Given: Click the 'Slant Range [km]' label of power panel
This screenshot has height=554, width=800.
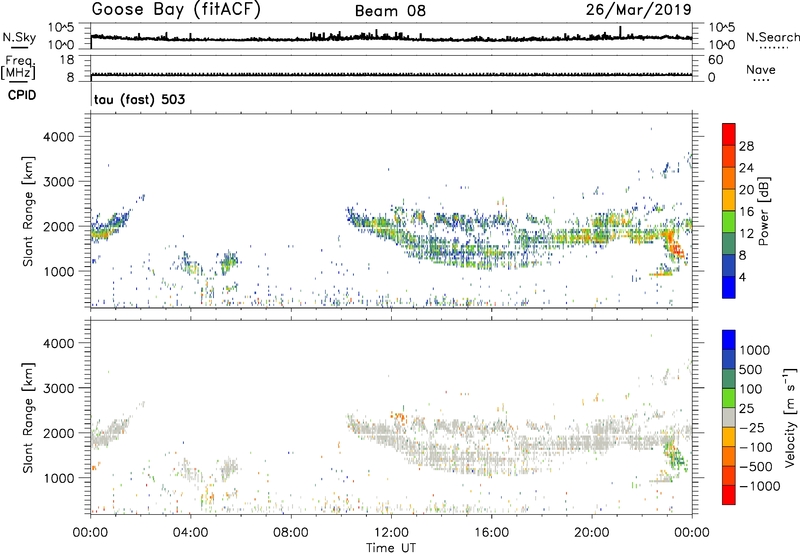Looking at the screenshot, I should [28, 211].
